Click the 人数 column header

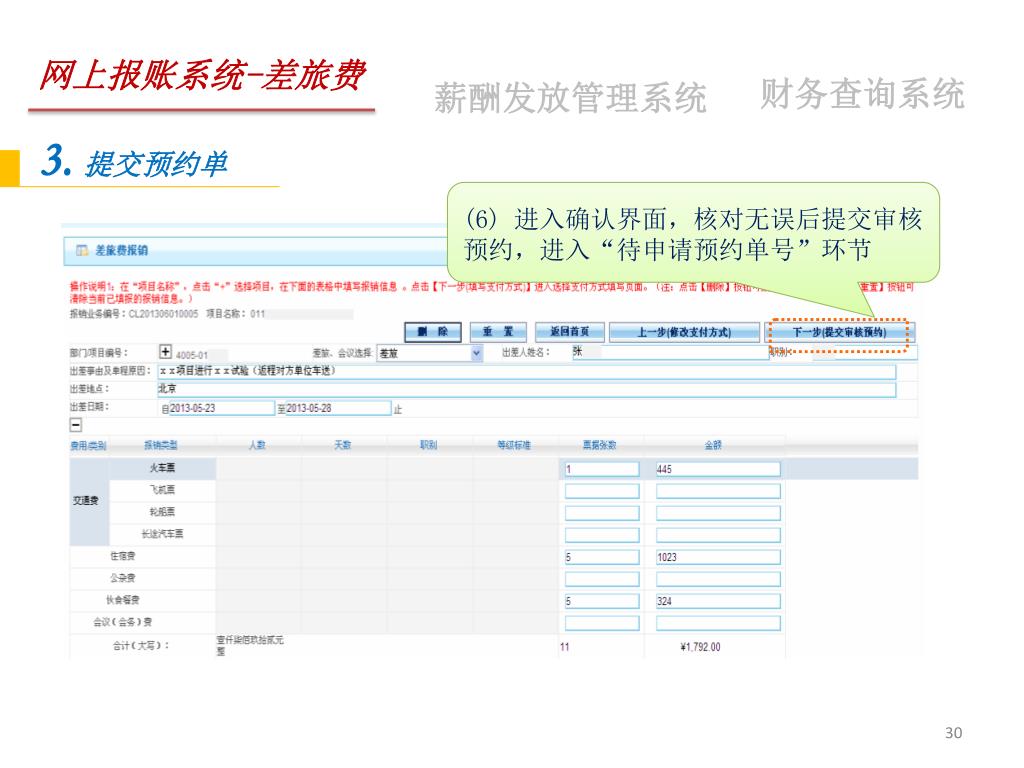click(x=257, y=445)
